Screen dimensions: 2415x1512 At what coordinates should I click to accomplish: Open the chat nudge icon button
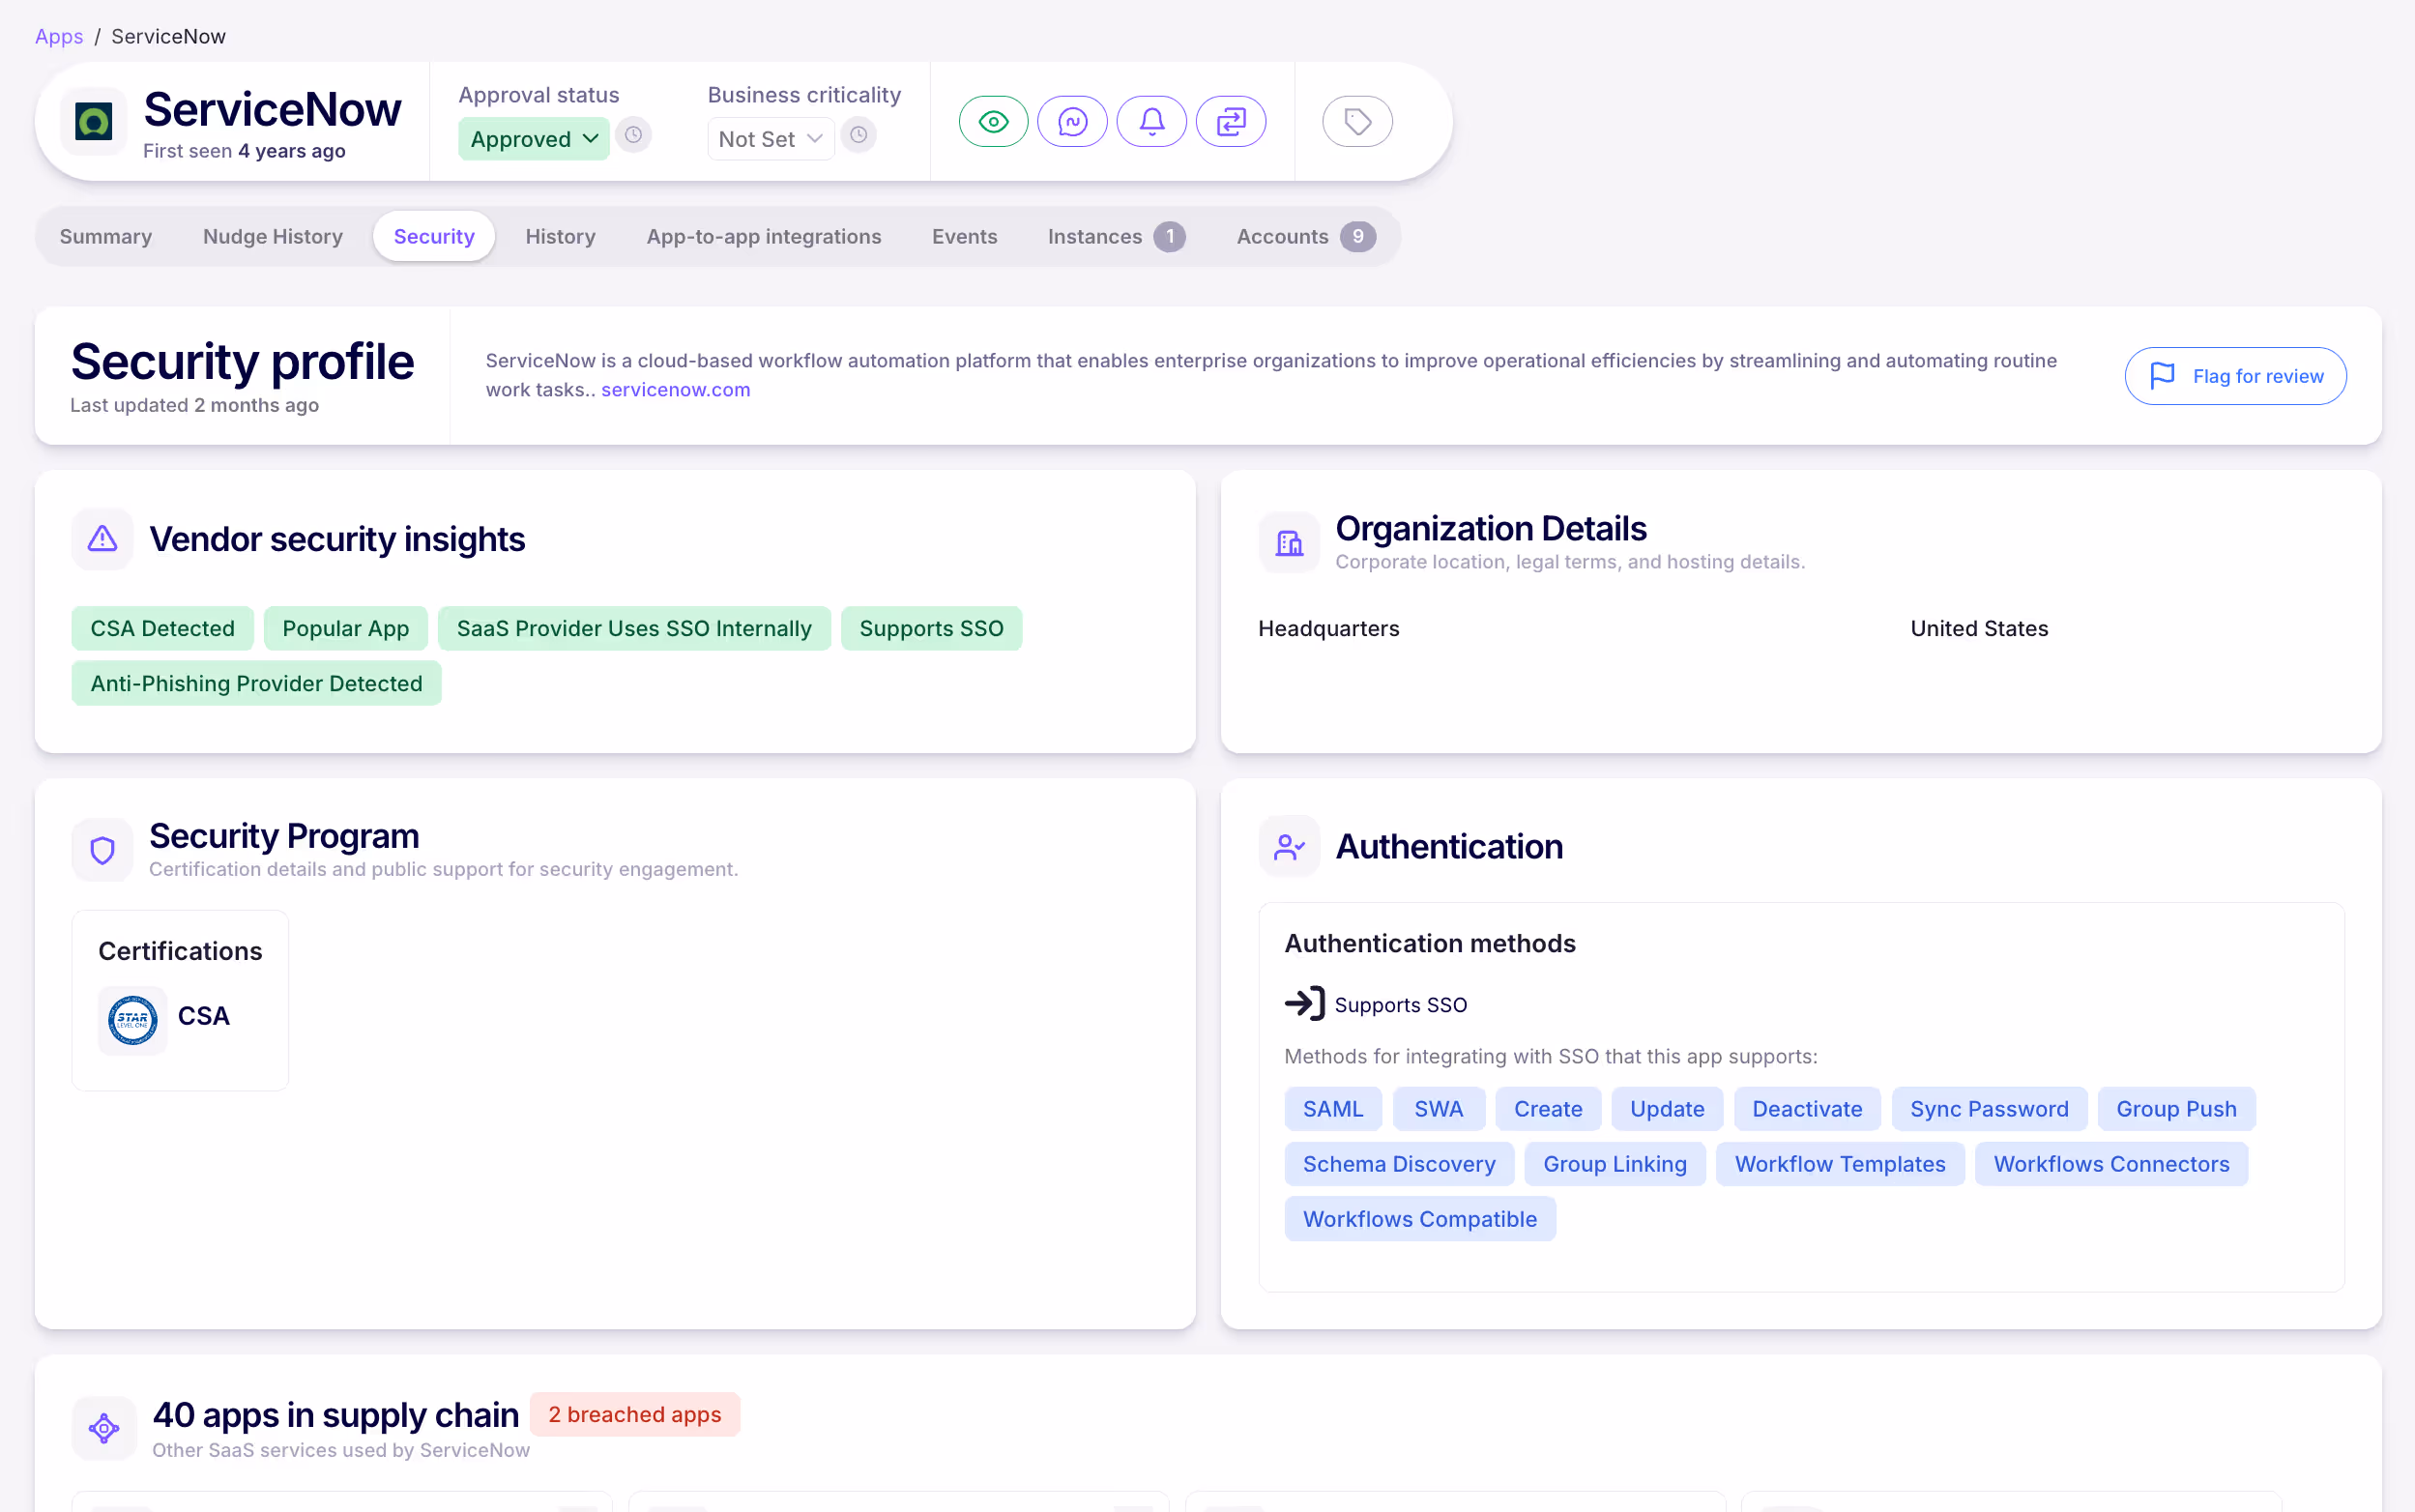click(1072, 122)
